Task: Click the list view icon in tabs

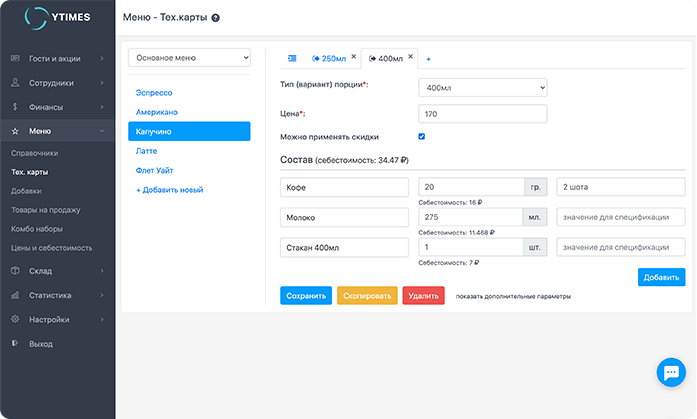Action: coord(292,59)
